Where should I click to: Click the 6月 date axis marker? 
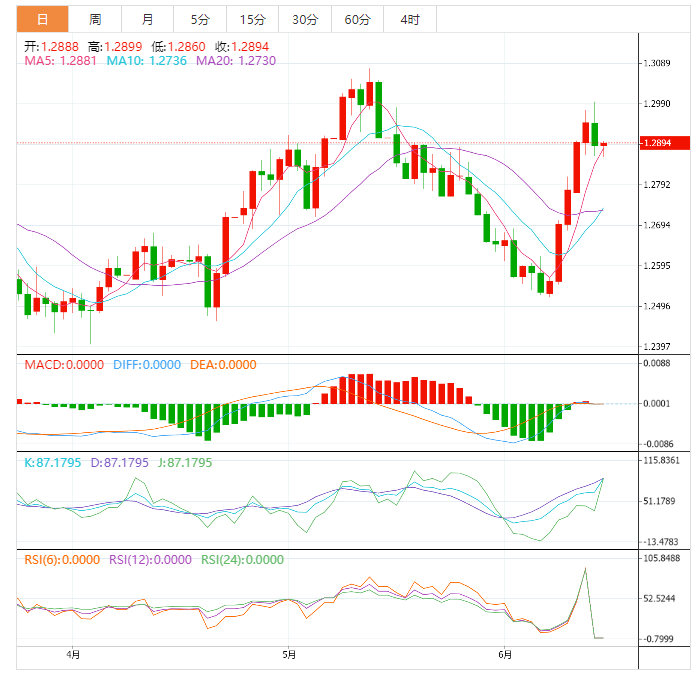(x=505, y=654)
